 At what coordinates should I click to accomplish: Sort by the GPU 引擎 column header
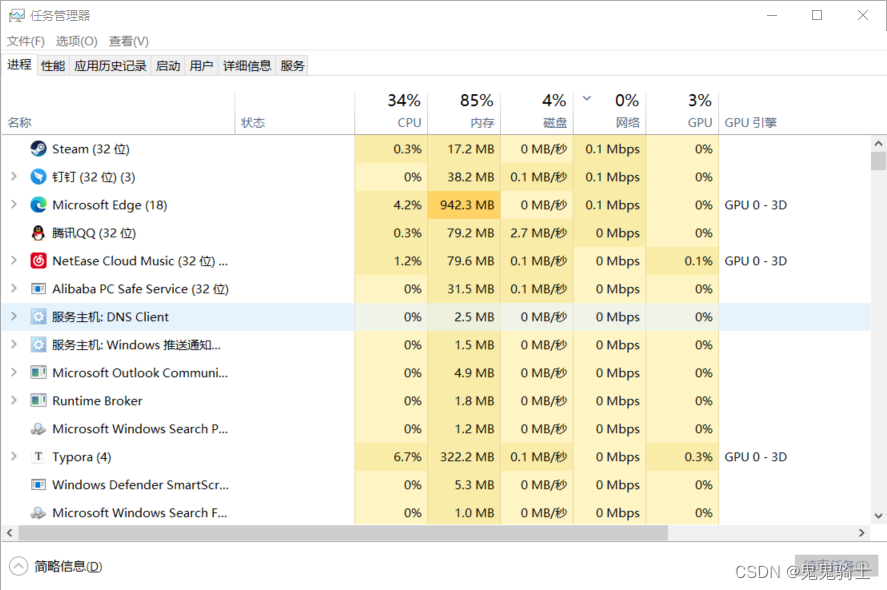pos(795,113)
